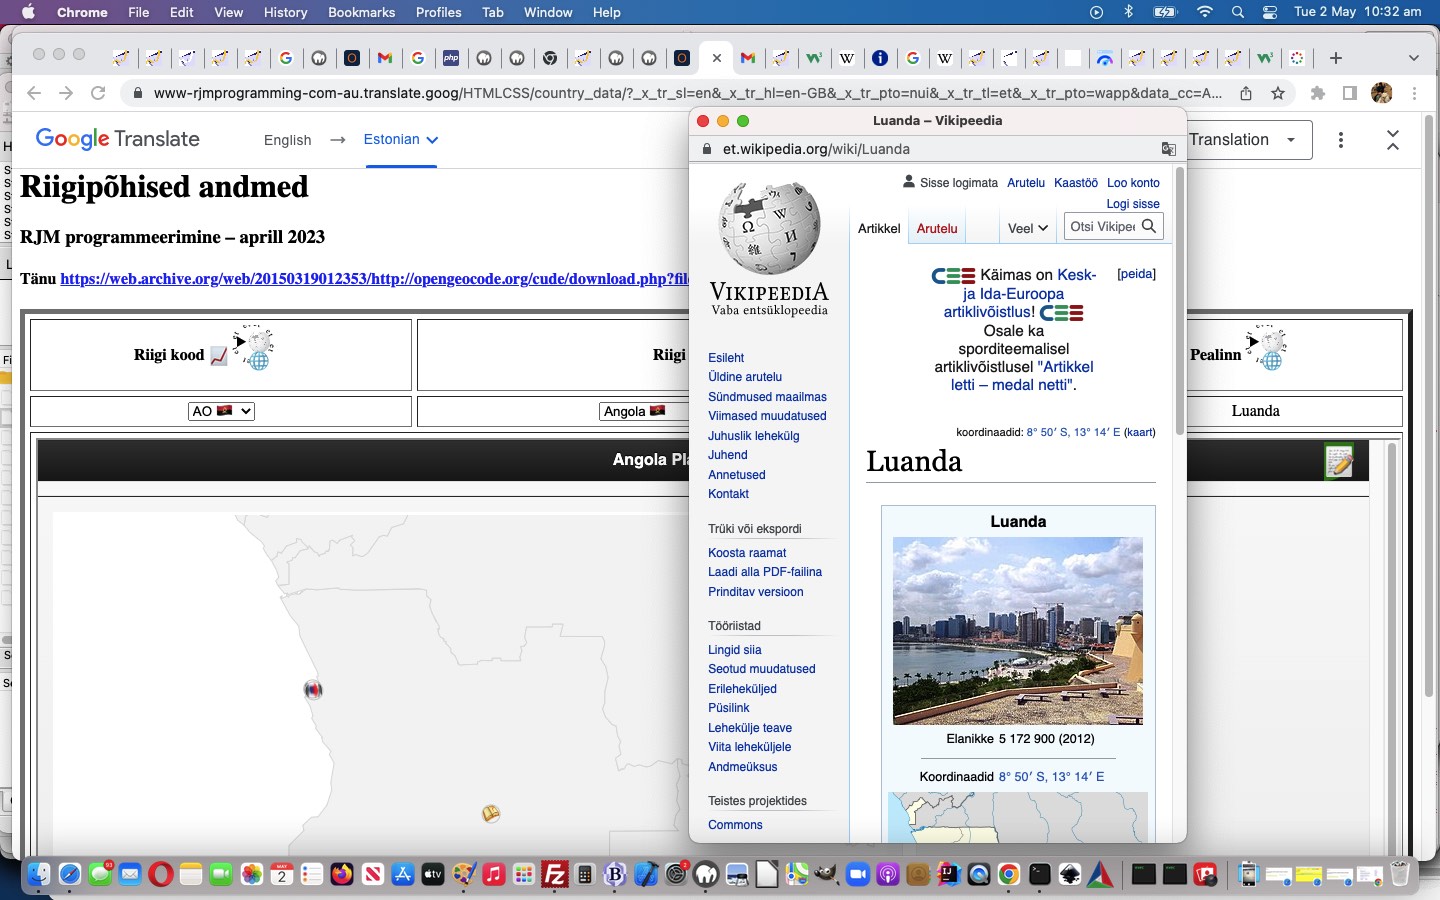This screenshot has height=900, width=1440.
Task: Switch to the Arutelu tab
Action: tap(937, 228)
